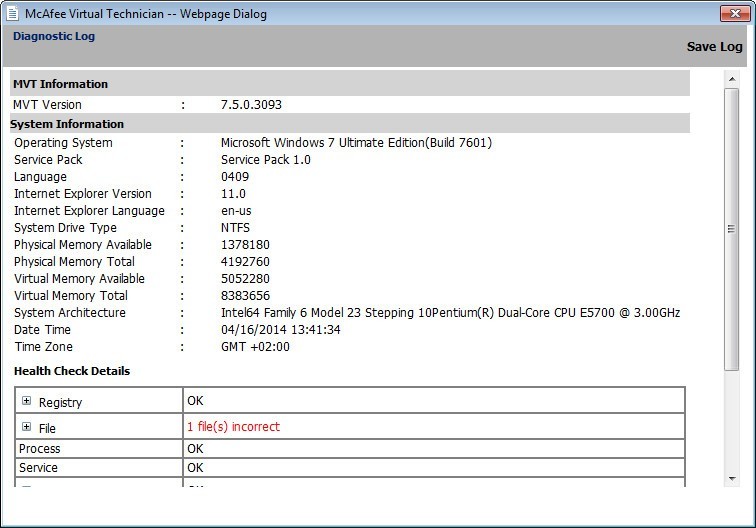Viewport: 756px width, 528px height.
Task: Close the McAfee Virtual Technician dialog
Action: point(735,14)
